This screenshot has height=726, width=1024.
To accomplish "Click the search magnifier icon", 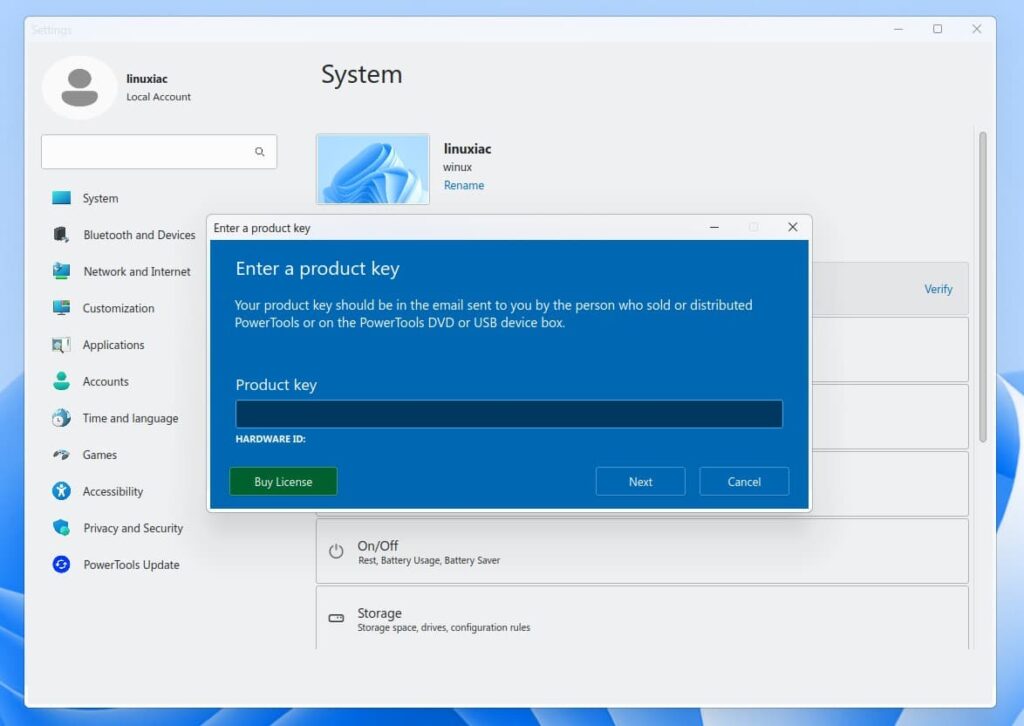I will [260, 151].
